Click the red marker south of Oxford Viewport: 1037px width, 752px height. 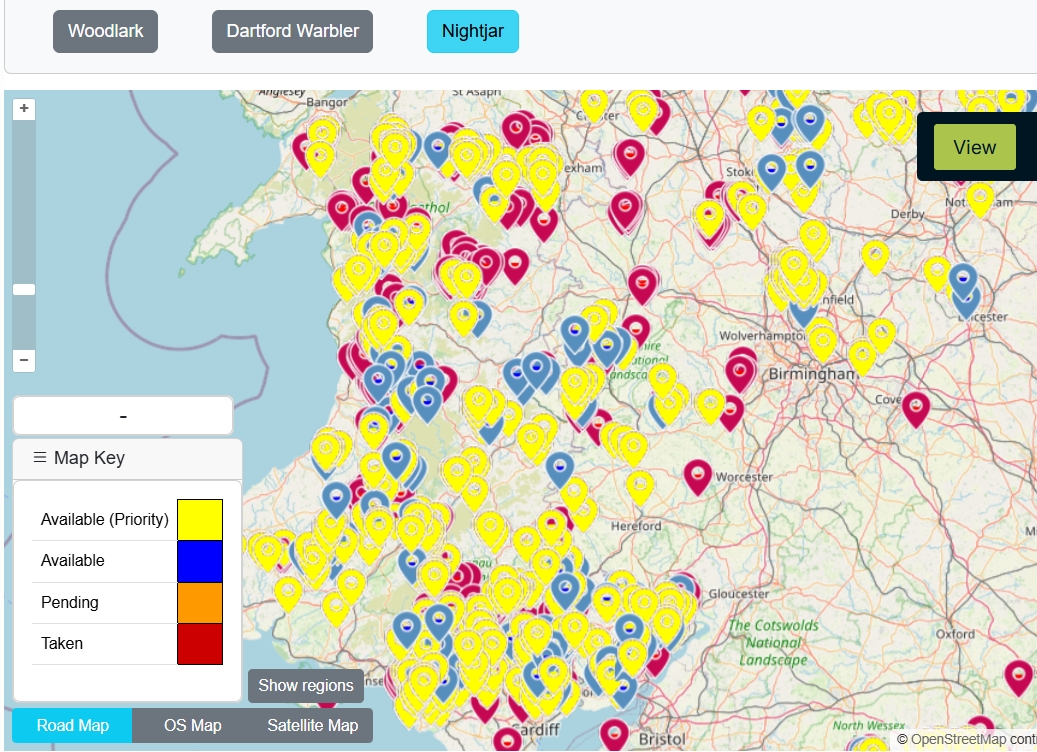tap(1018, 678)
